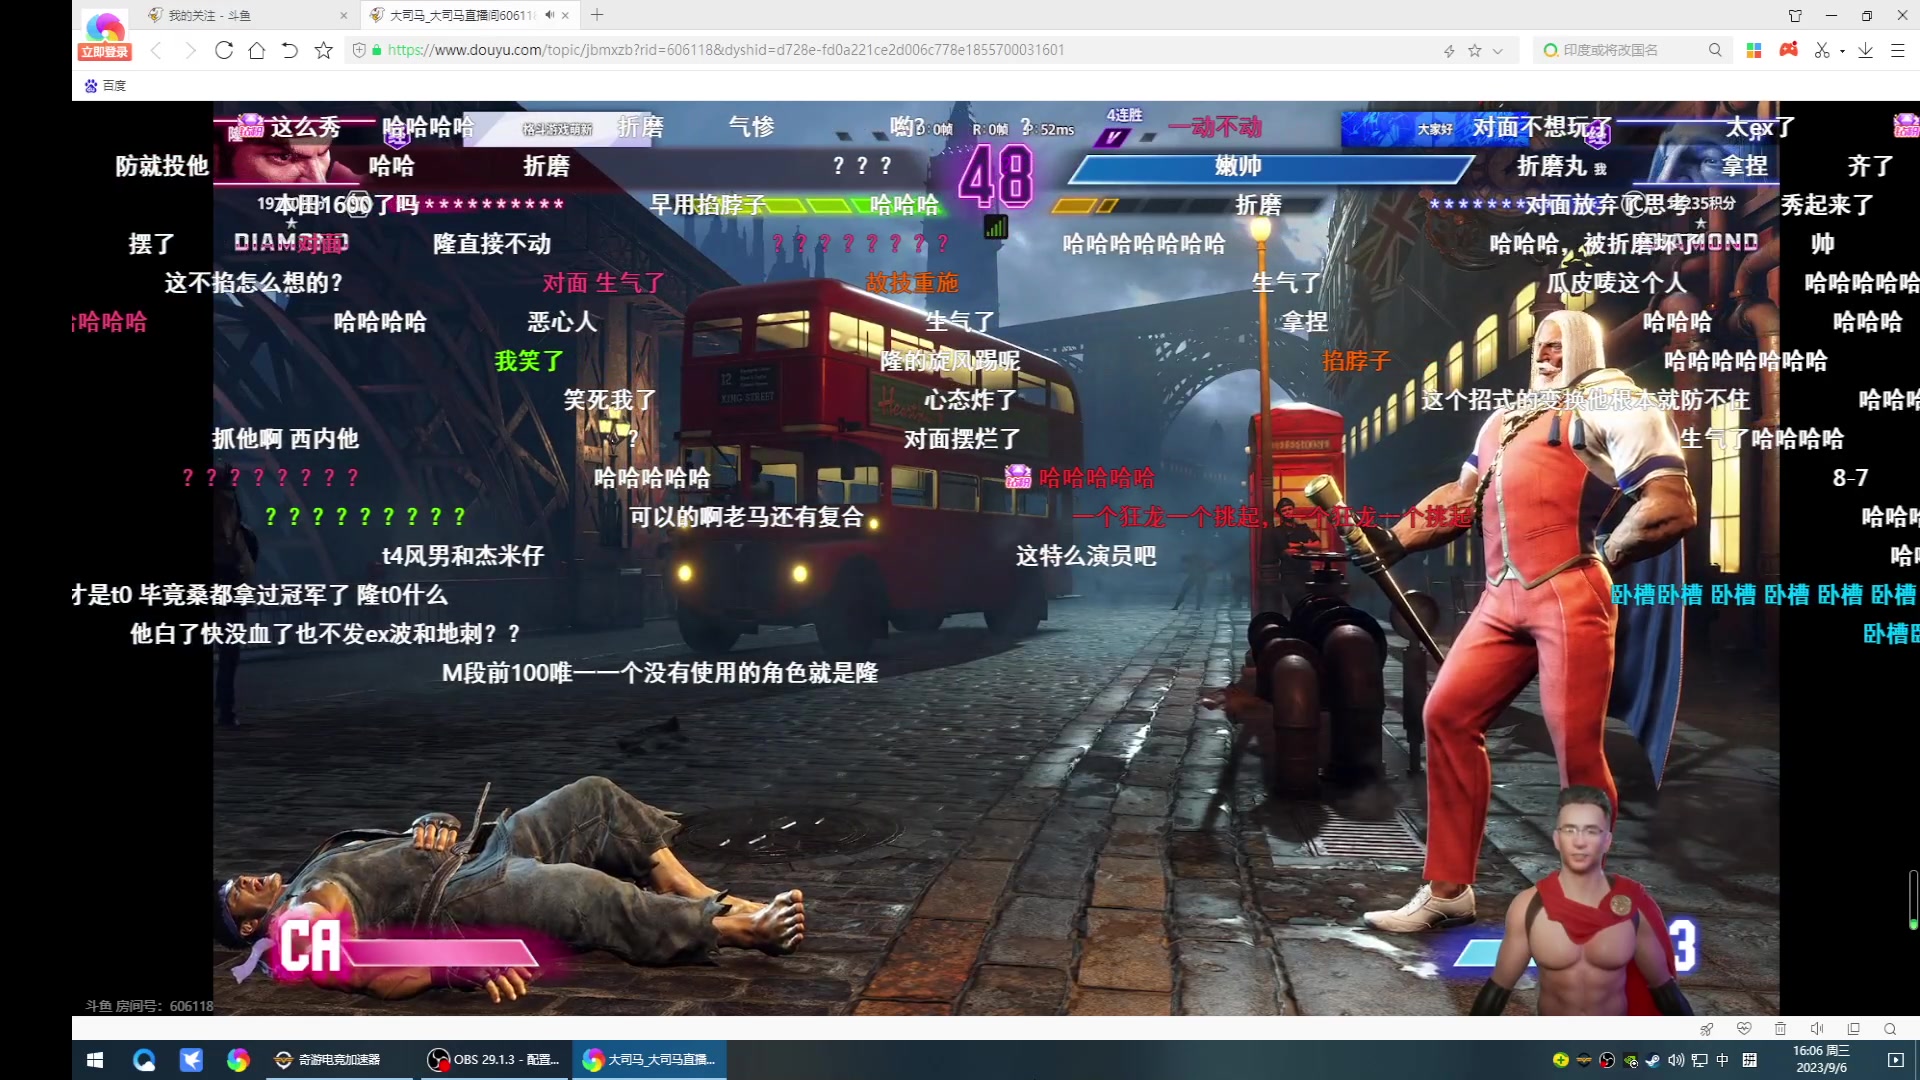This screenshot has width=1920, height=1080.
Task: Click the green 360 tray icon
Action: click(1561, 1060)
